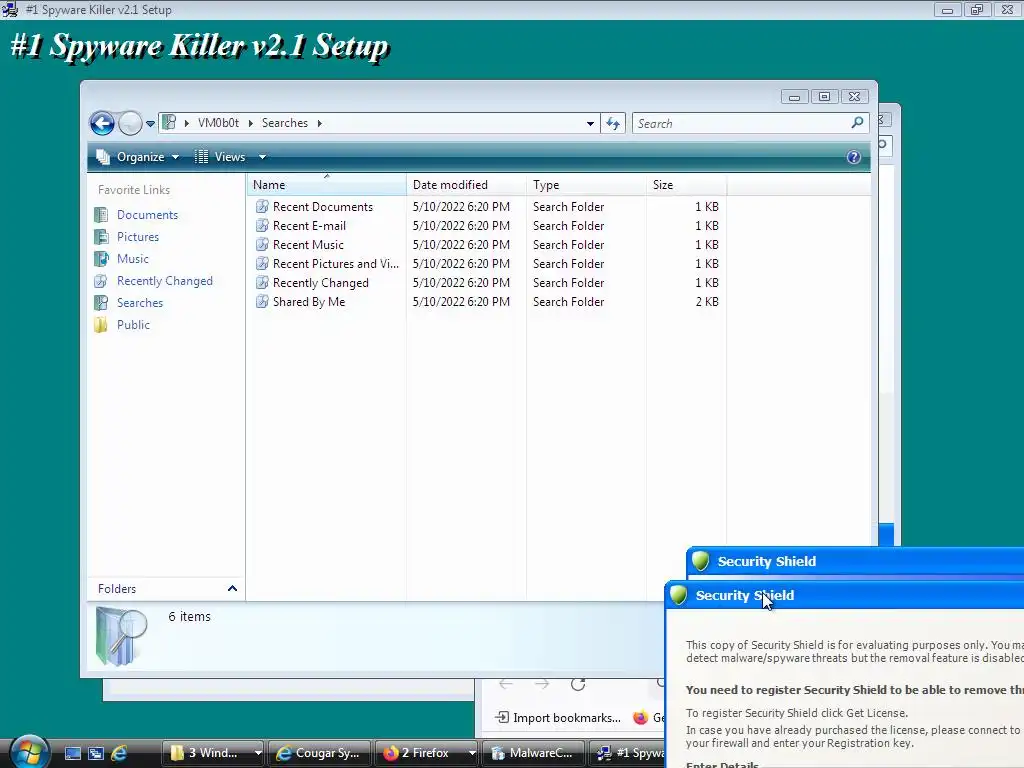The width and height of the screenshot is (1024, 768).
Task: Sort by the Name column header
Action: tap(327, 185)
